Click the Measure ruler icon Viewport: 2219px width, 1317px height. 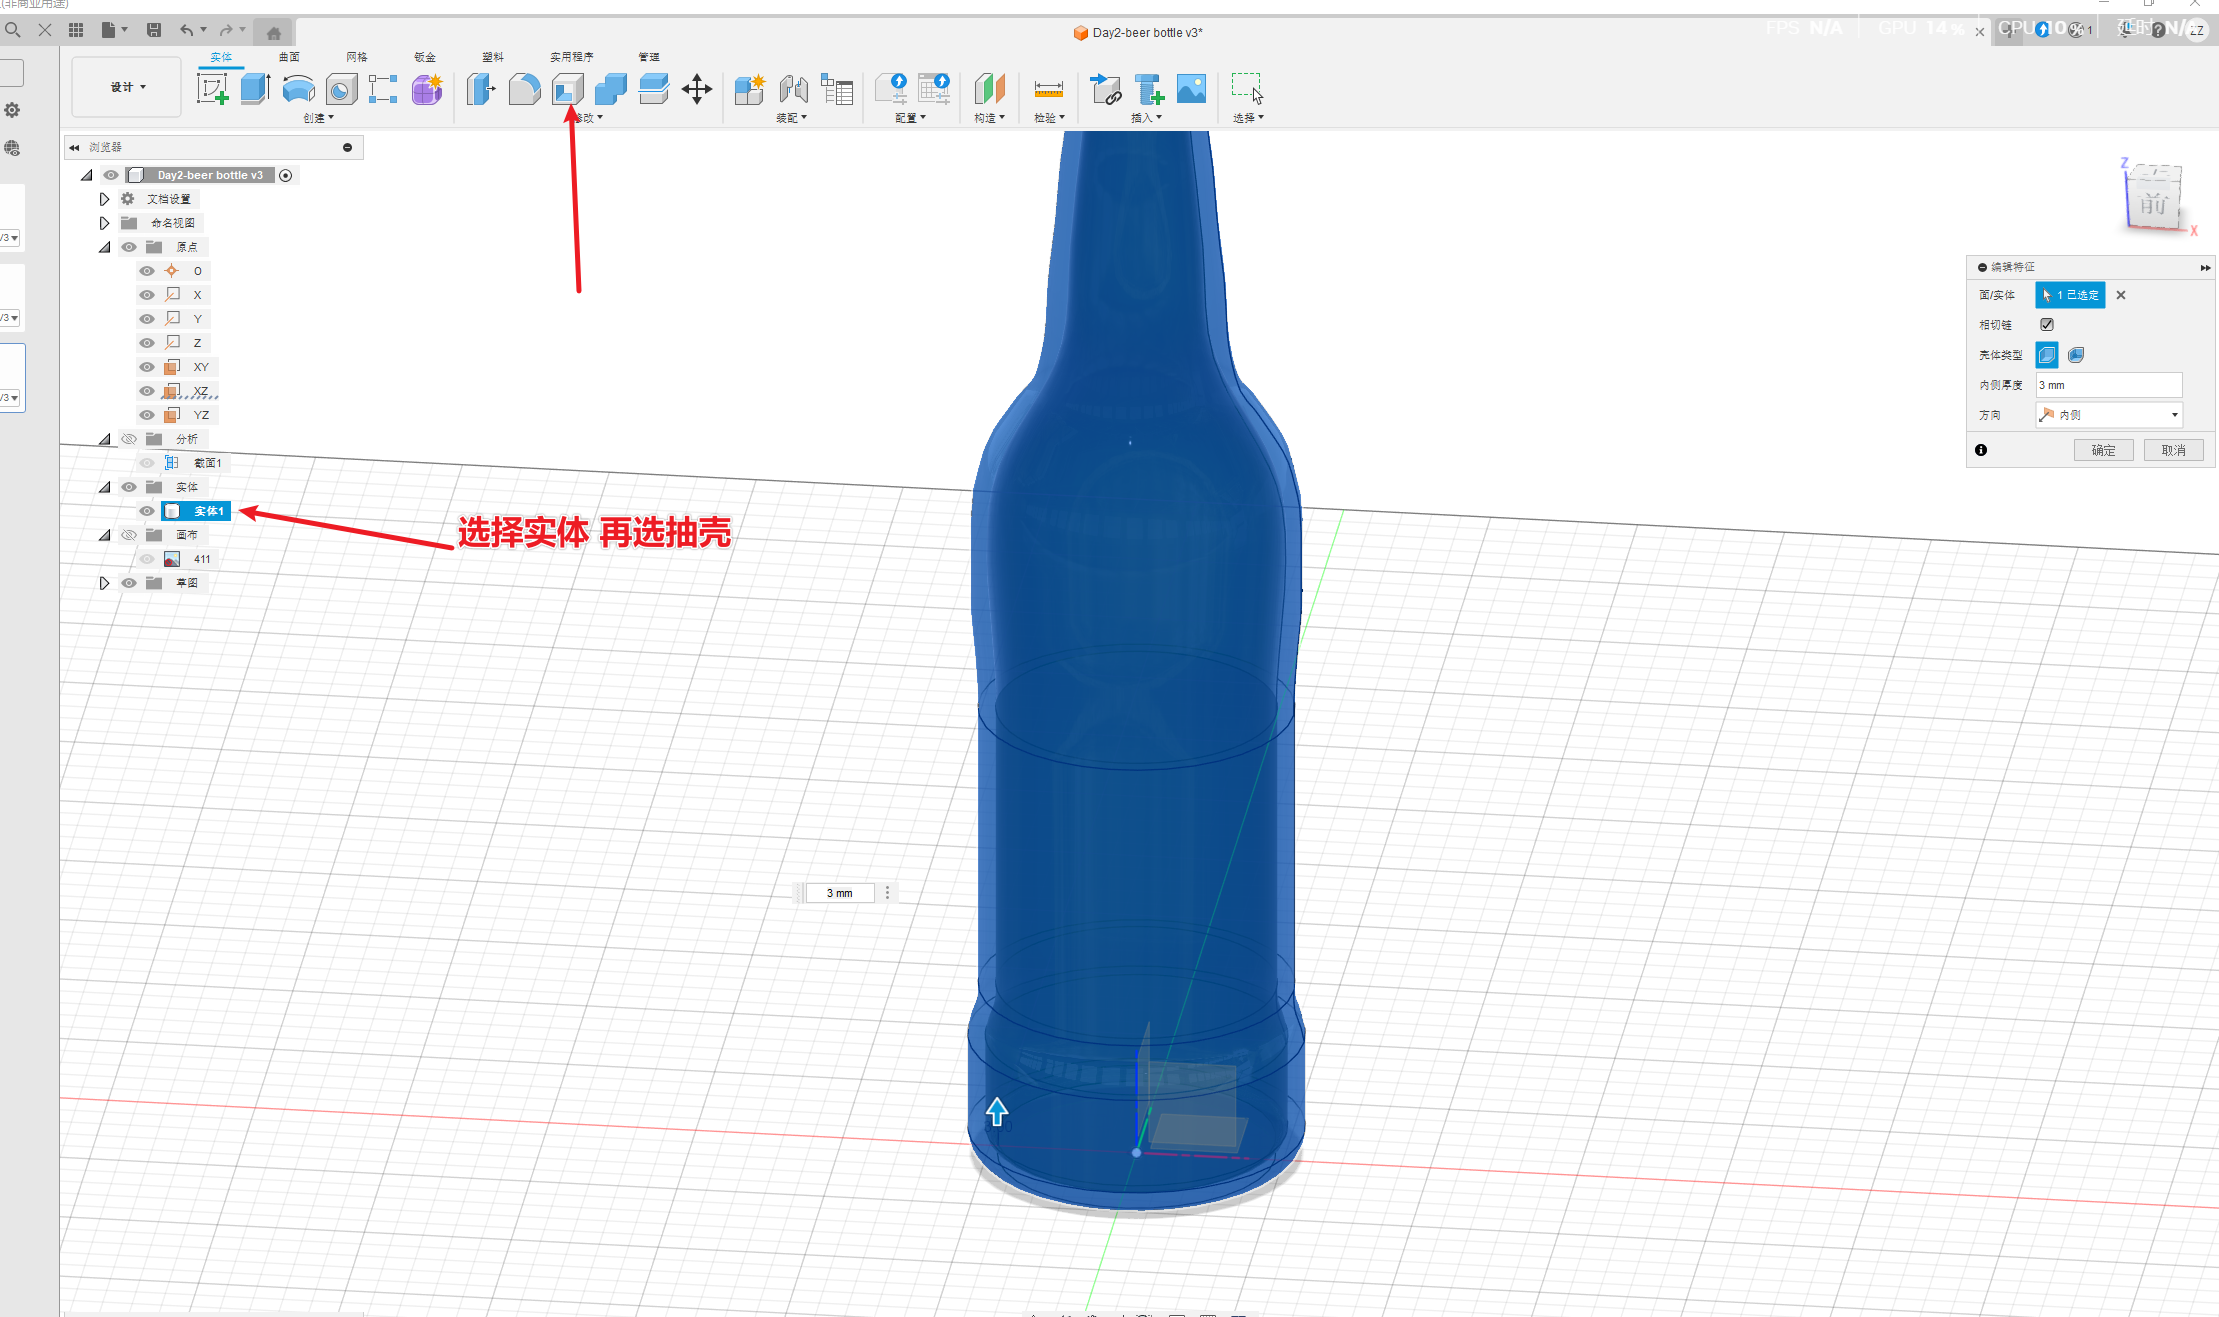click(x=1048, y=89)
